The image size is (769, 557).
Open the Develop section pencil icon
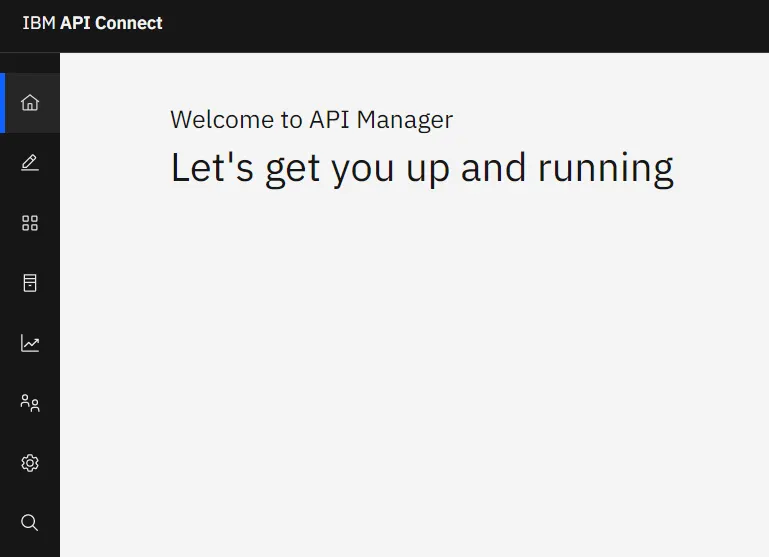[30, 163]
